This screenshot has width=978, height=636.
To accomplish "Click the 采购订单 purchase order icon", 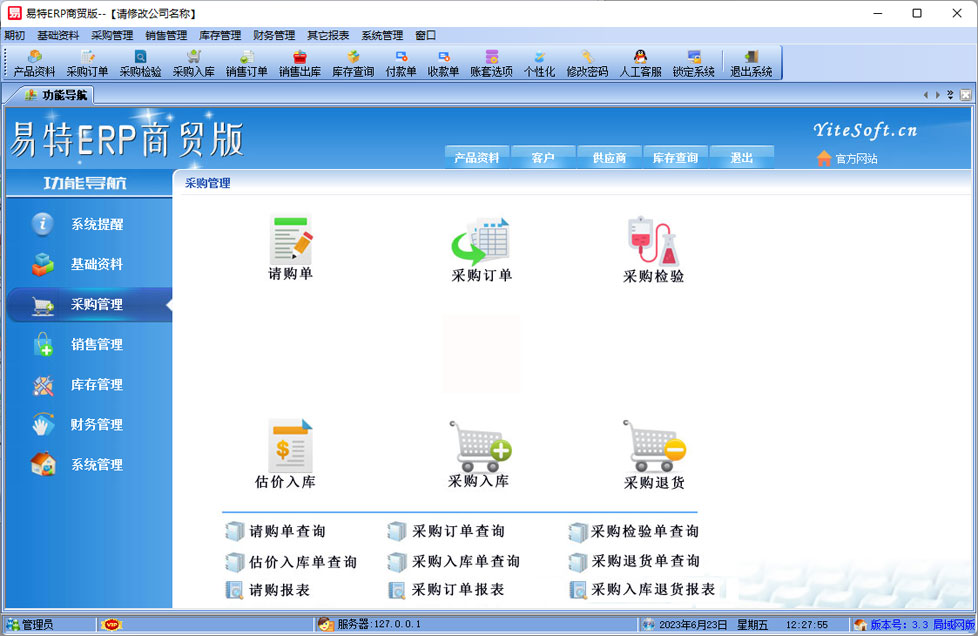I will click(481, 243).
